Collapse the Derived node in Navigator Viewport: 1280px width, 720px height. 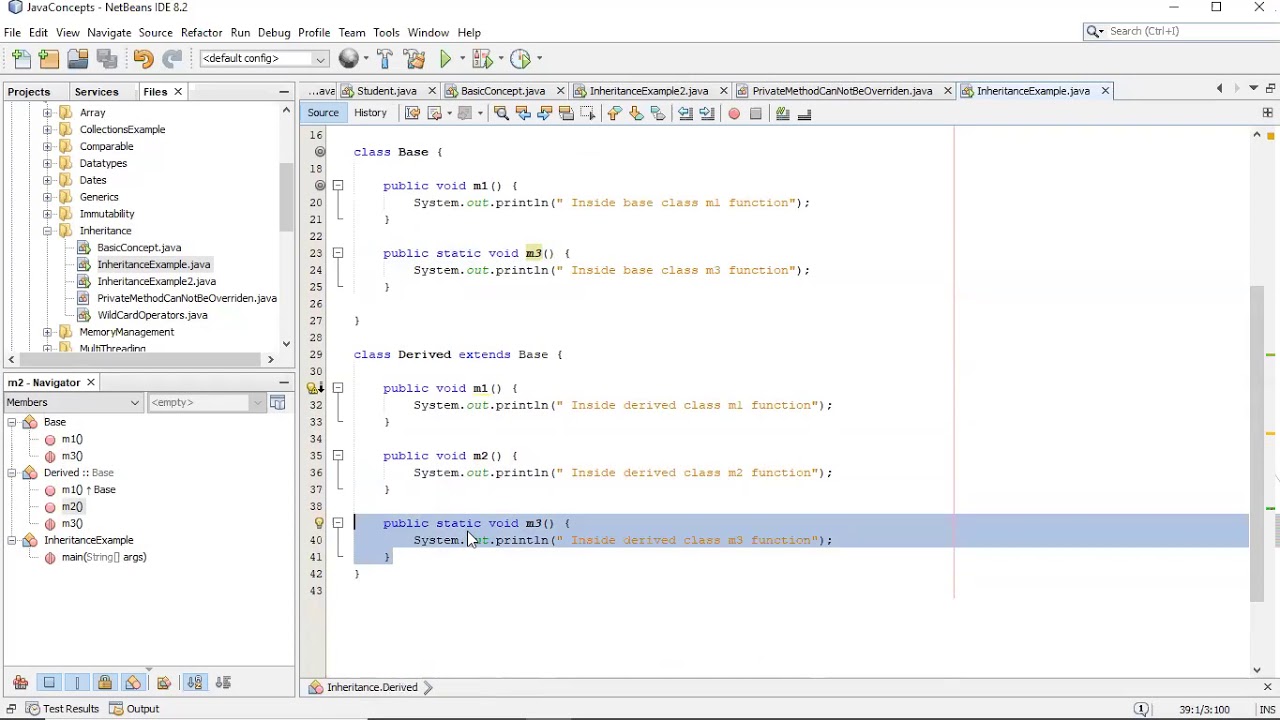tap(12, 473)
